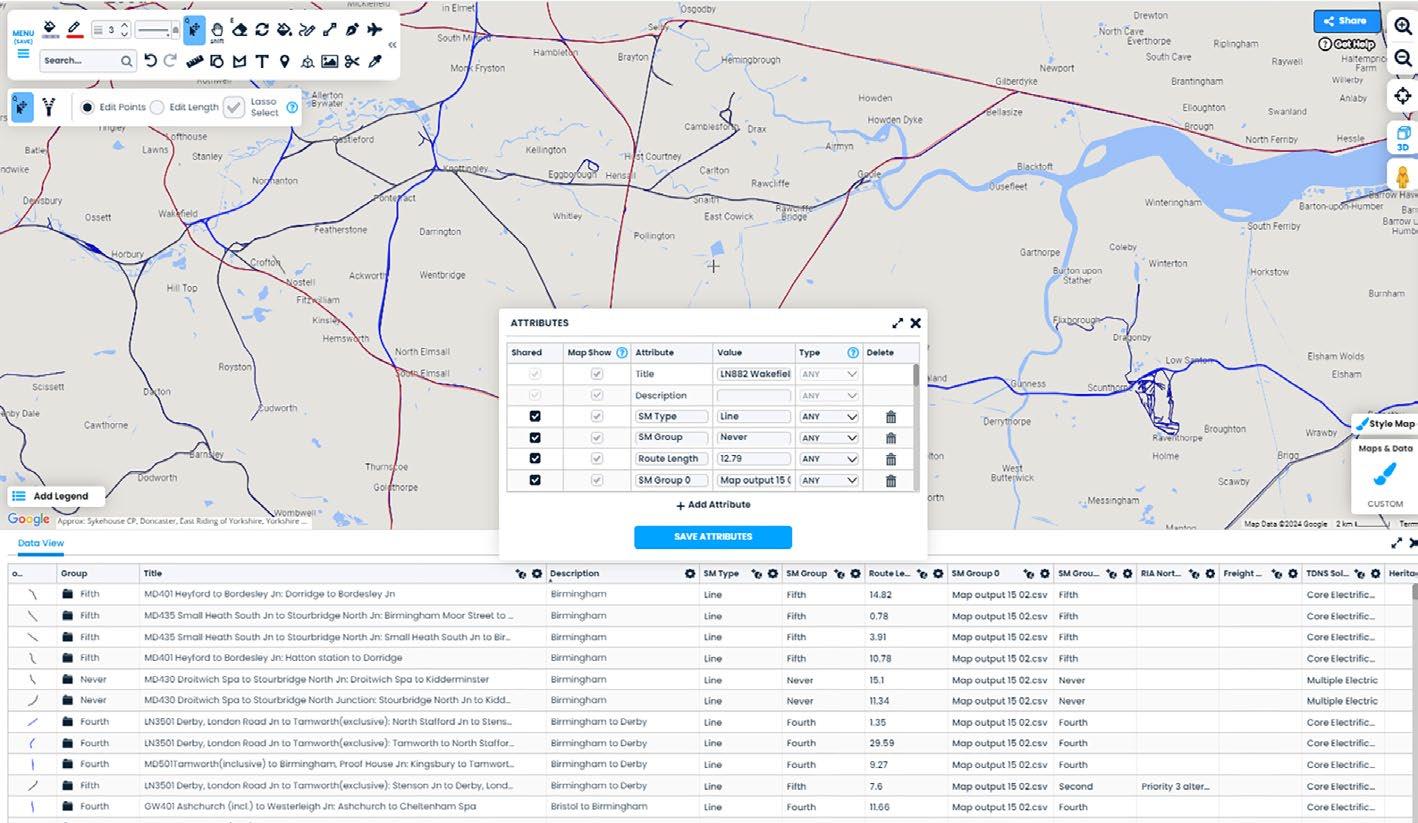This screenshot has height=823, width=1418.
Task: Toggle Shared checkbox for SM Group 0
Action: [x=535, y=480]
